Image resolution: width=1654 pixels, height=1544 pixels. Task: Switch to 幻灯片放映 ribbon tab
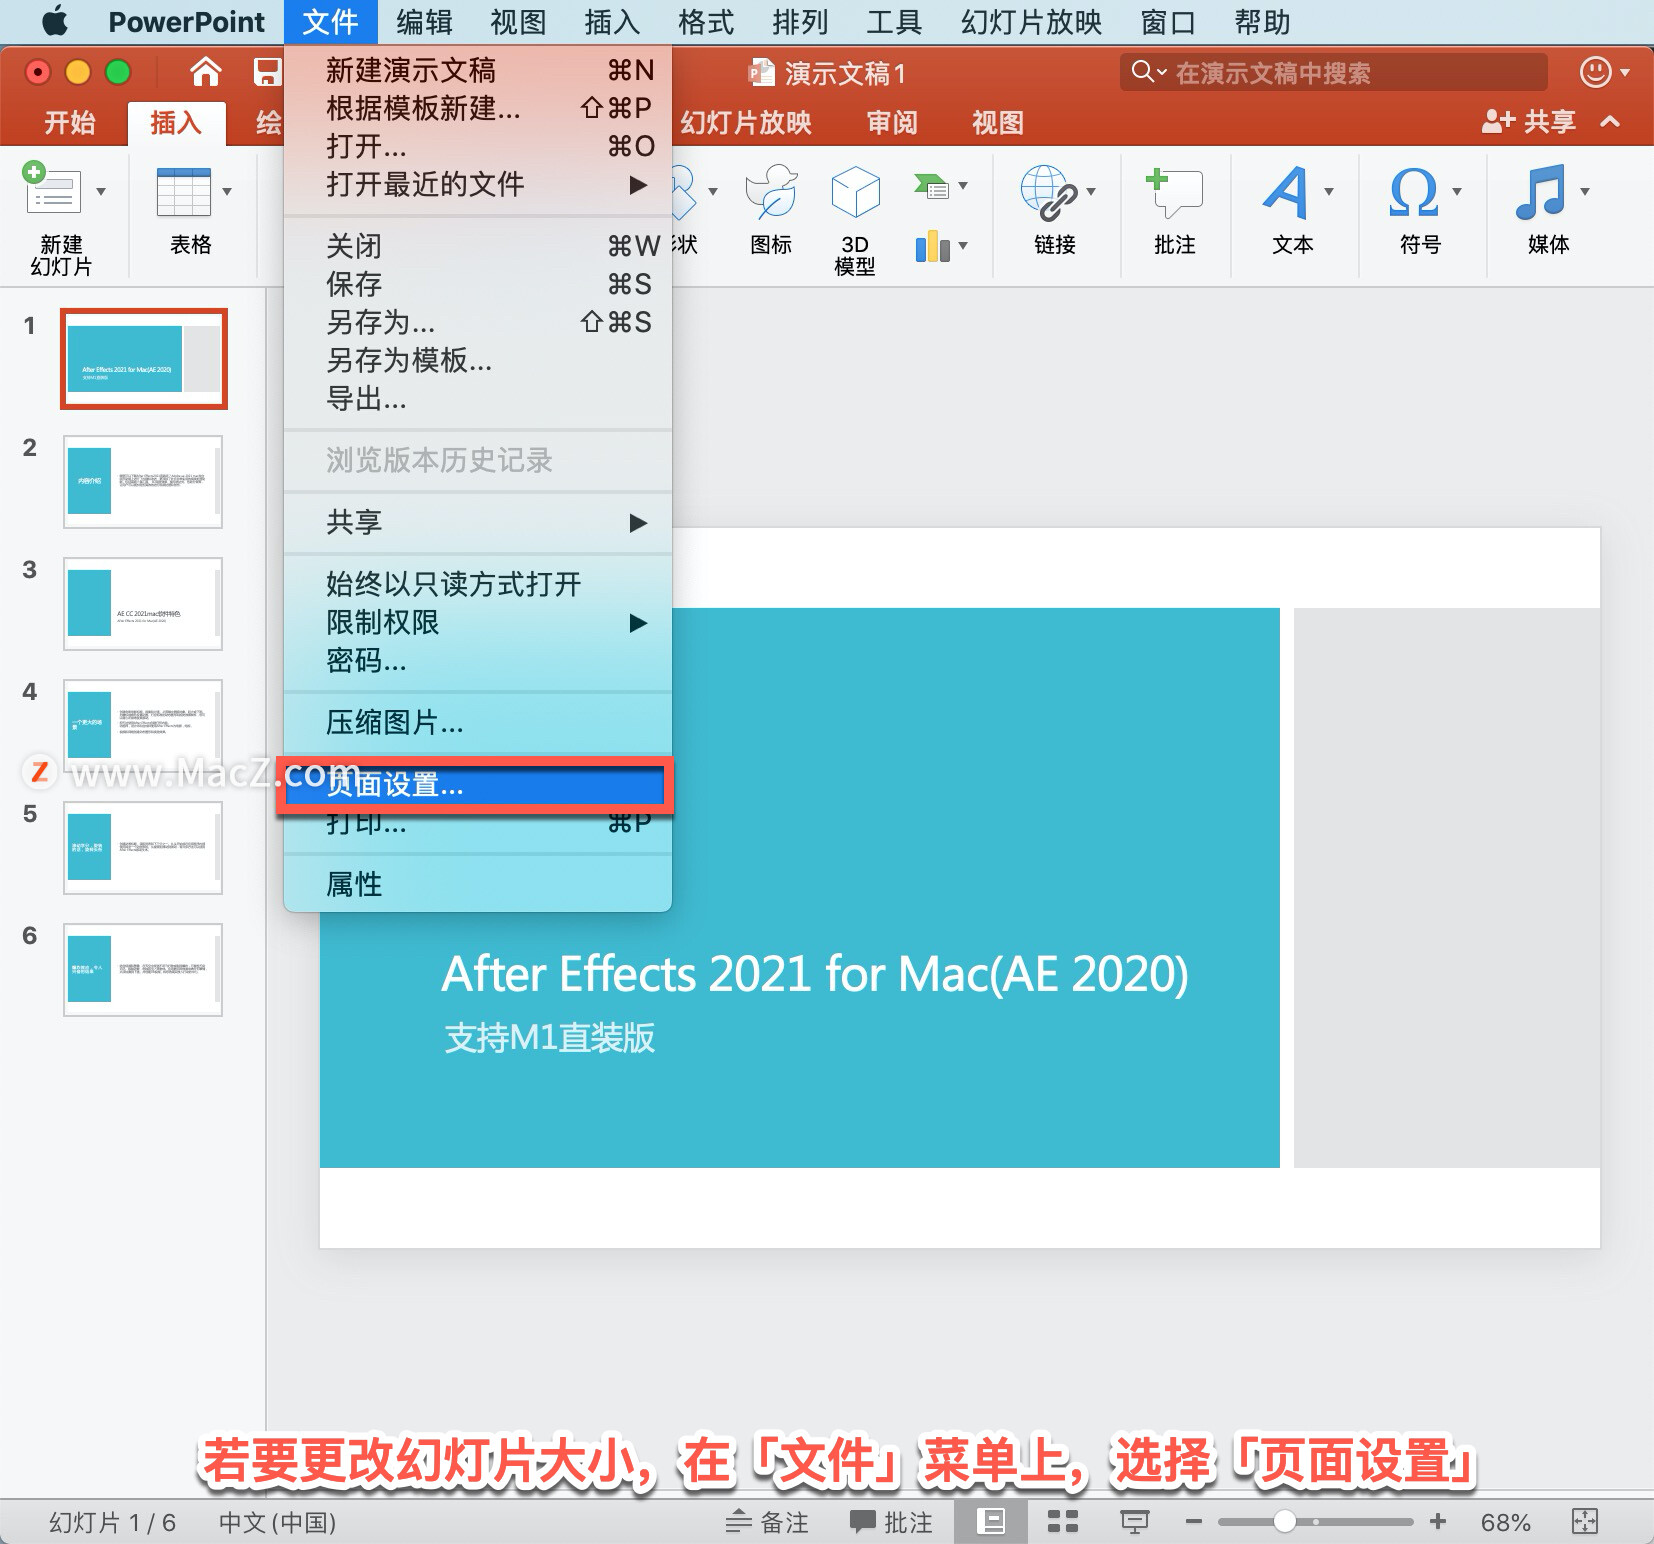click(x=746, y=123)
